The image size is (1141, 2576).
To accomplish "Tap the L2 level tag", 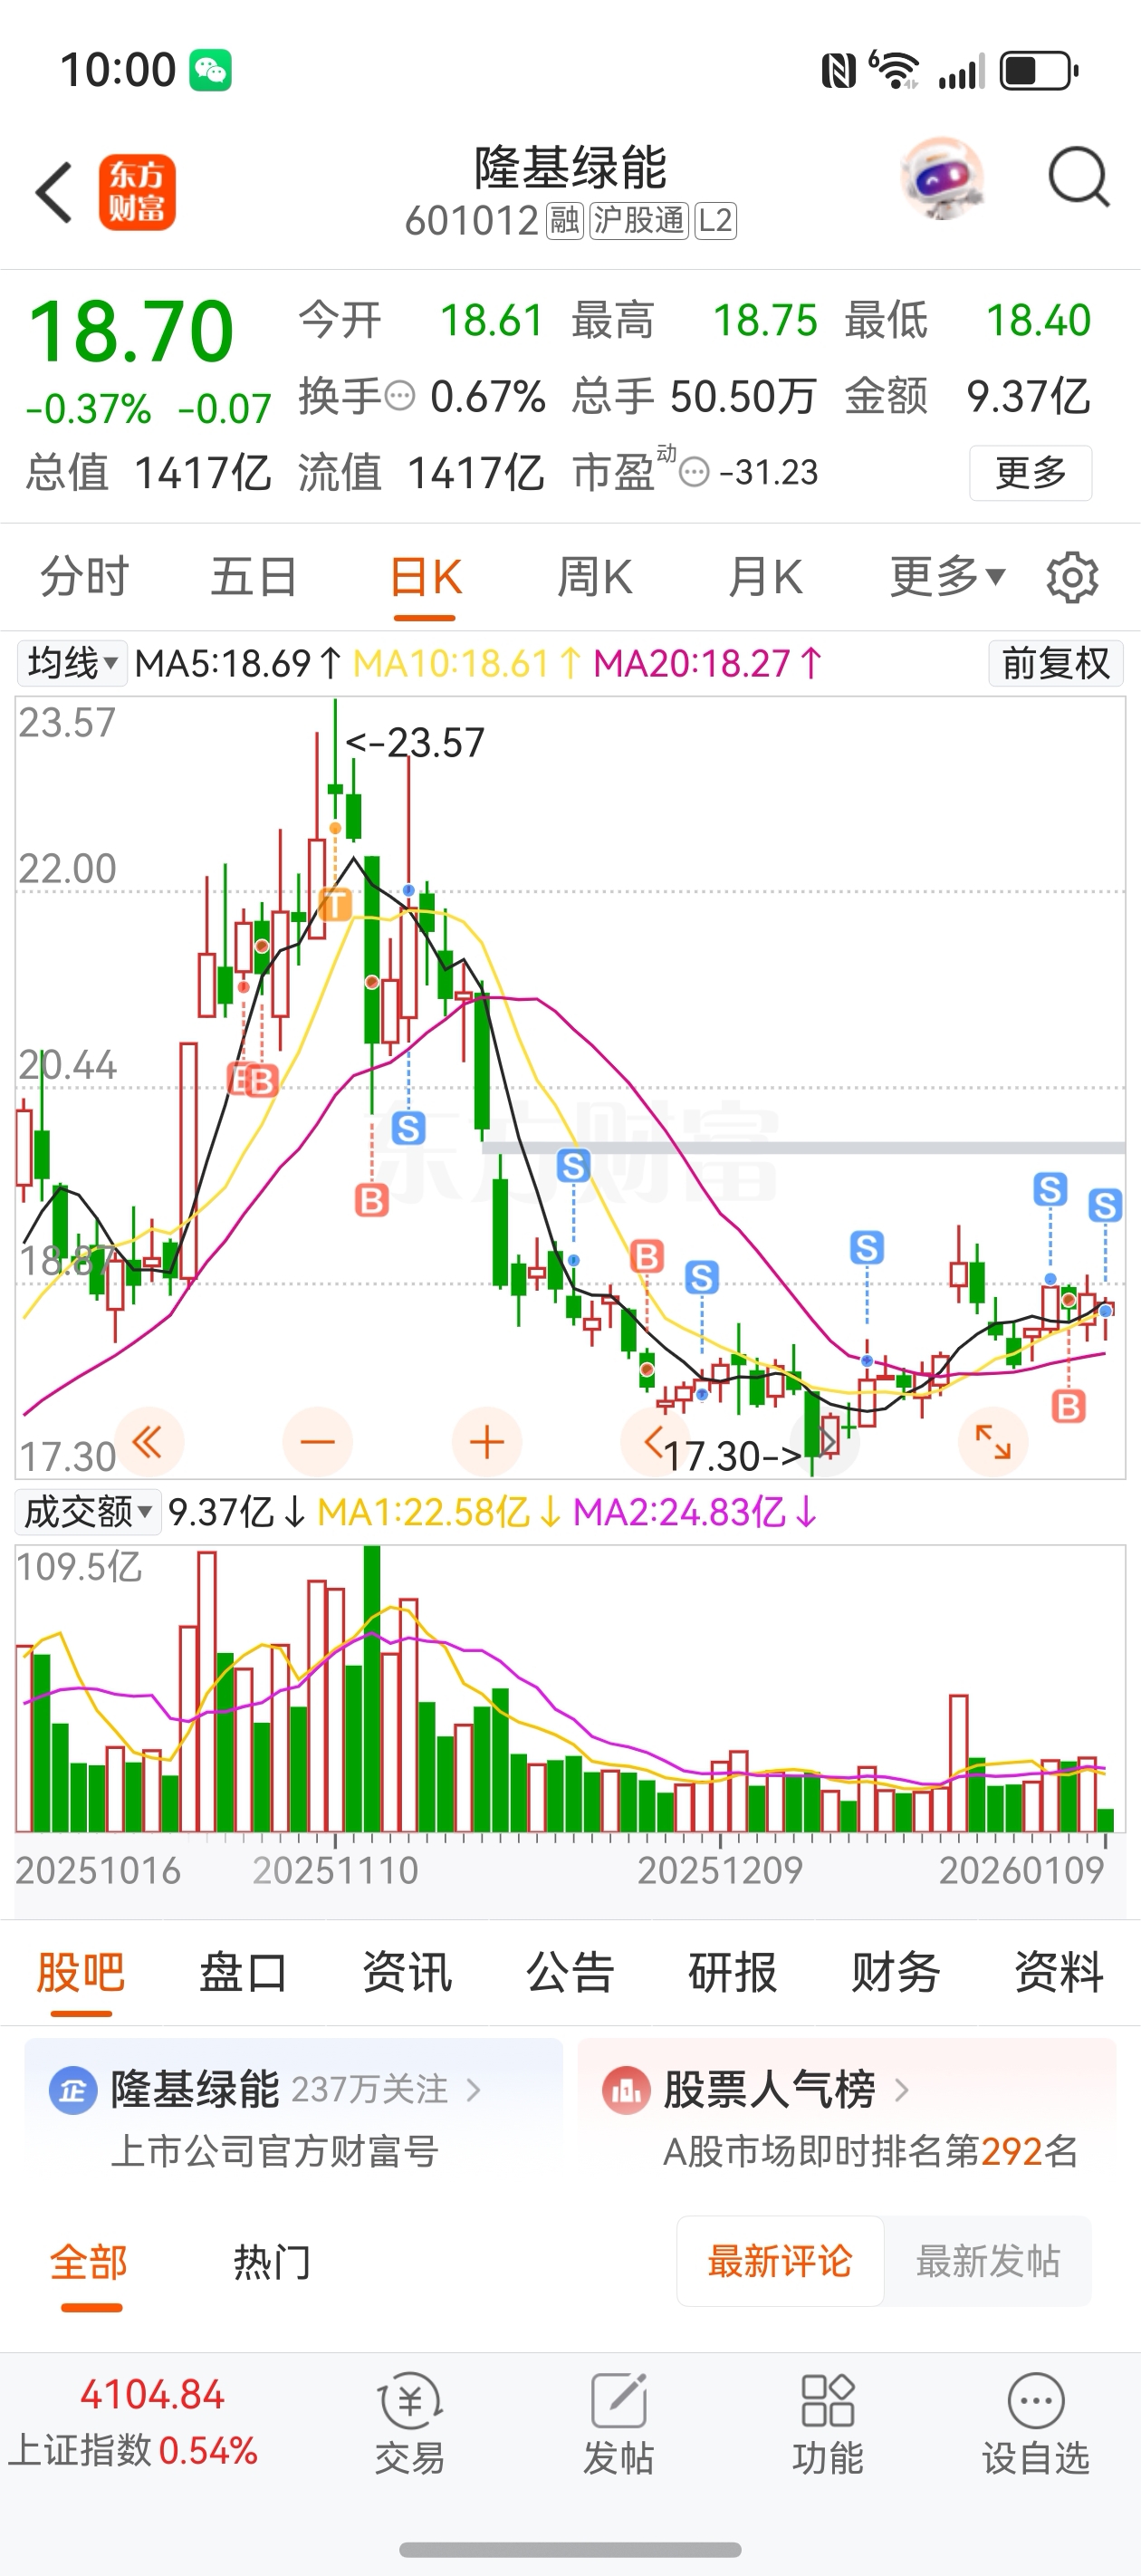I will 715,220.
